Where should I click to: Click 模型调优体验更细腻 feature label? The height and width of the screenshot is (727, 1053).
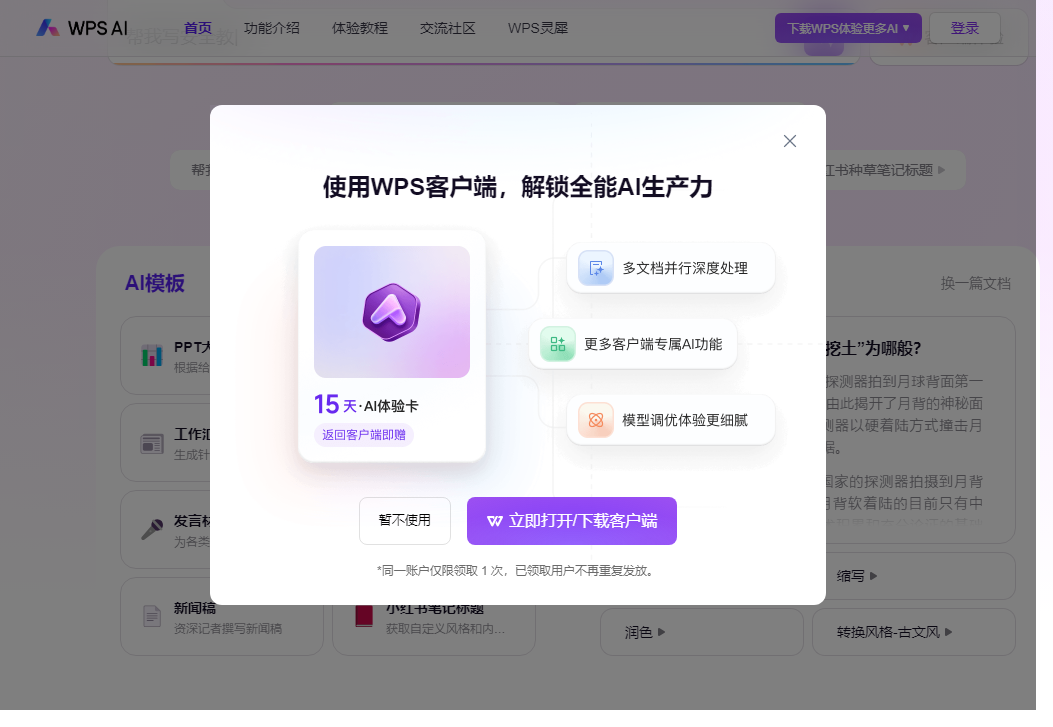tap(685, 420)
